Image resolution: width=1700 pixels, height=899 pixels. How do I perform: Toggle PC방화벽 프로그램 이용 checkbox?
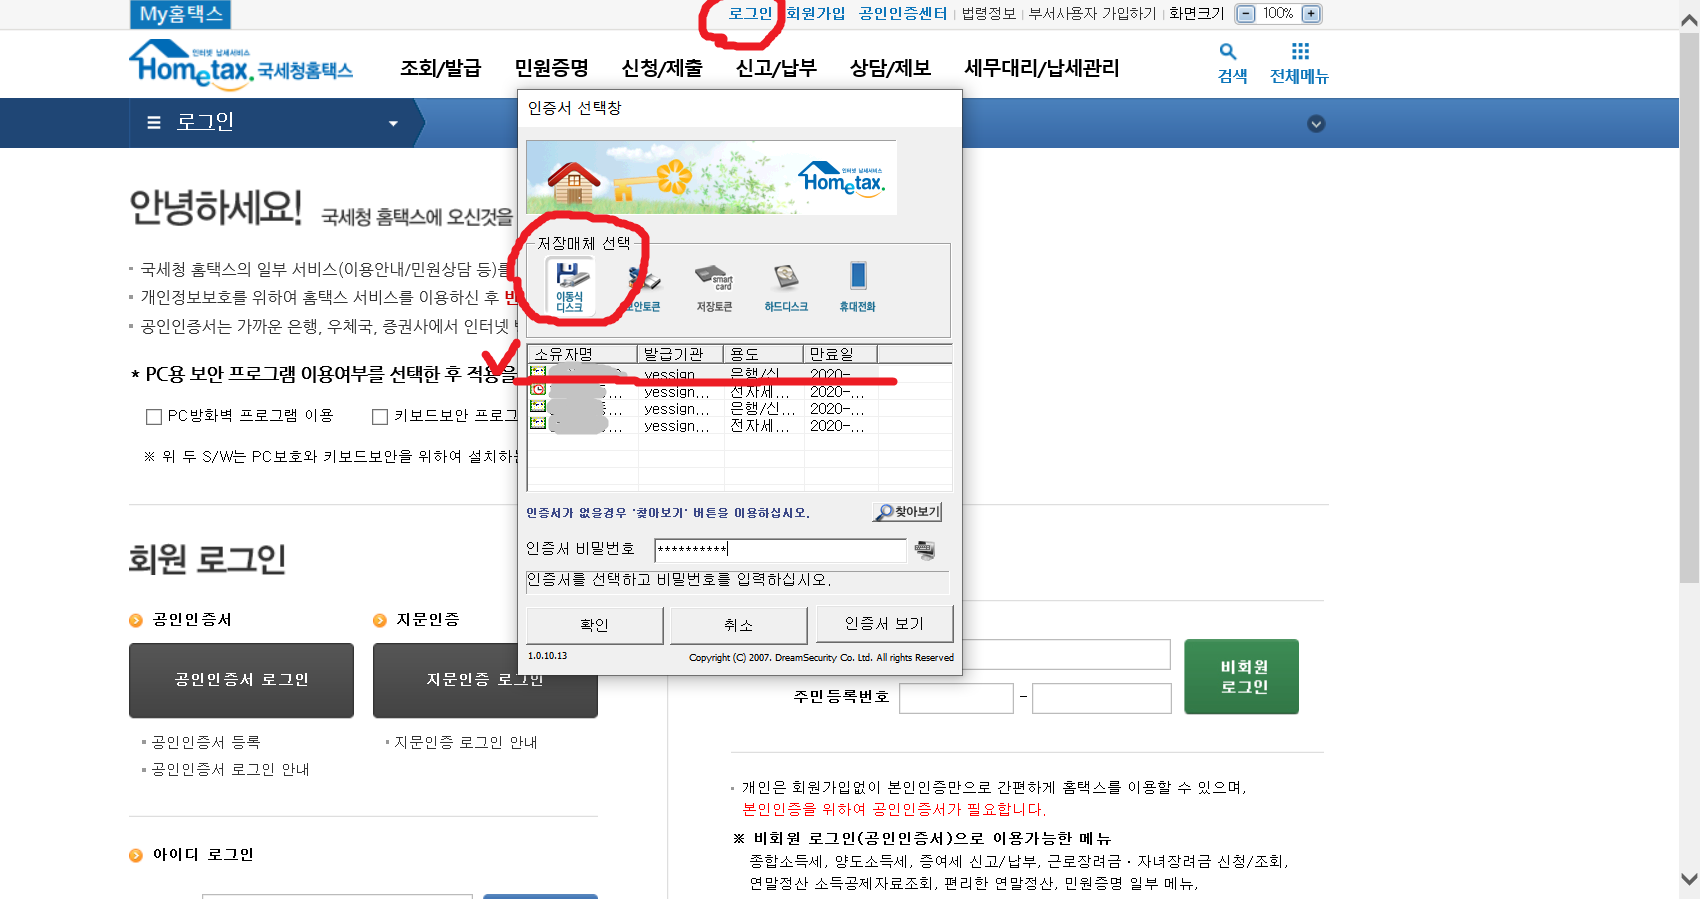(154, 417)
